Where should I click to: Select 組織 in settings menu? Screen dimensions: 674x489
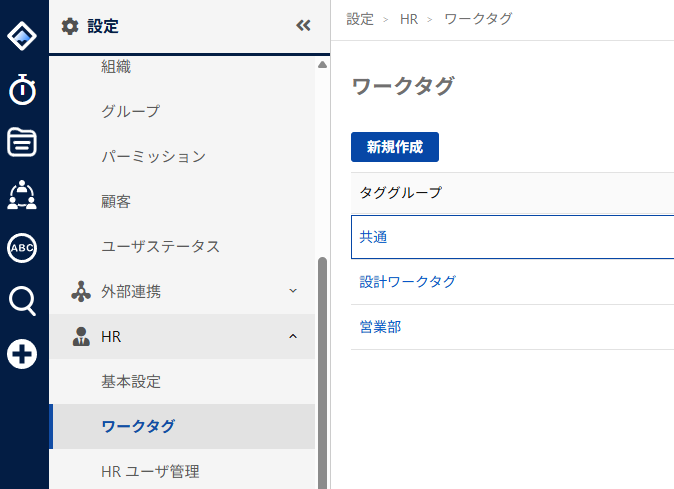pos(116,67)
